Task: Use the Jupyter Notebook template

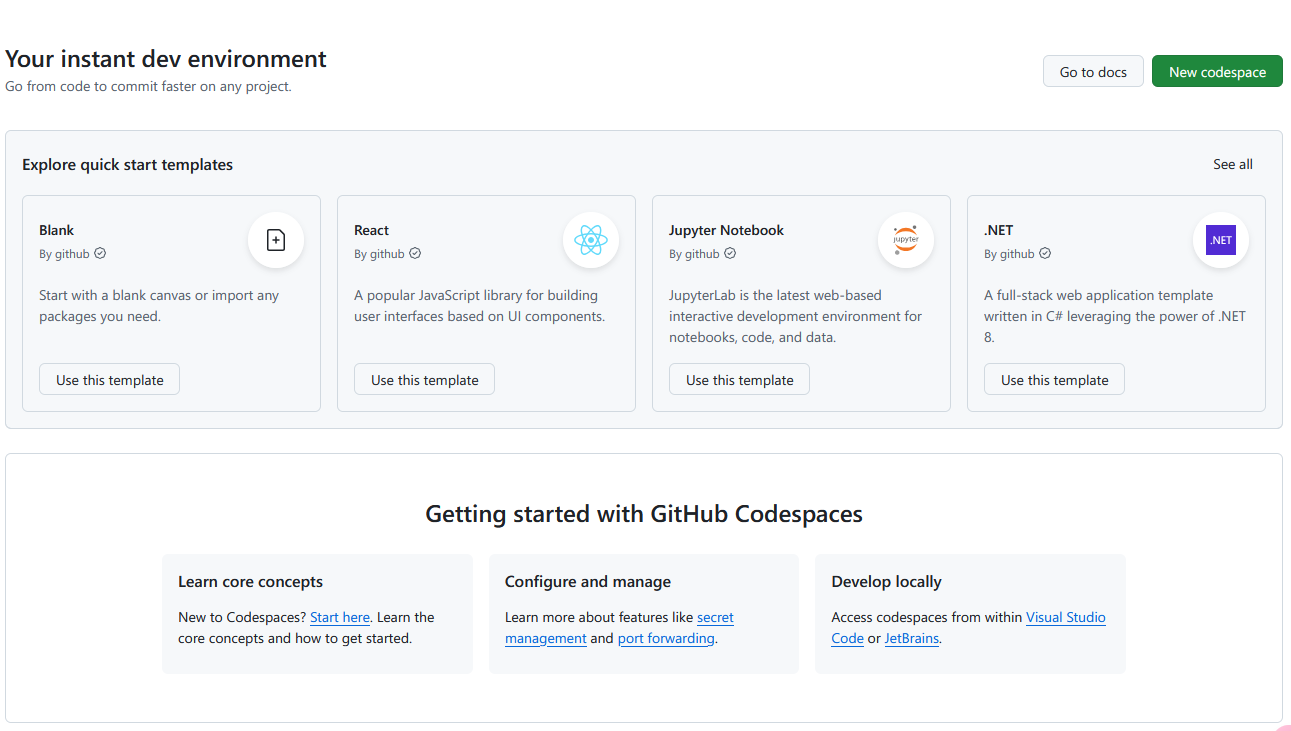Action: (740, 380)
